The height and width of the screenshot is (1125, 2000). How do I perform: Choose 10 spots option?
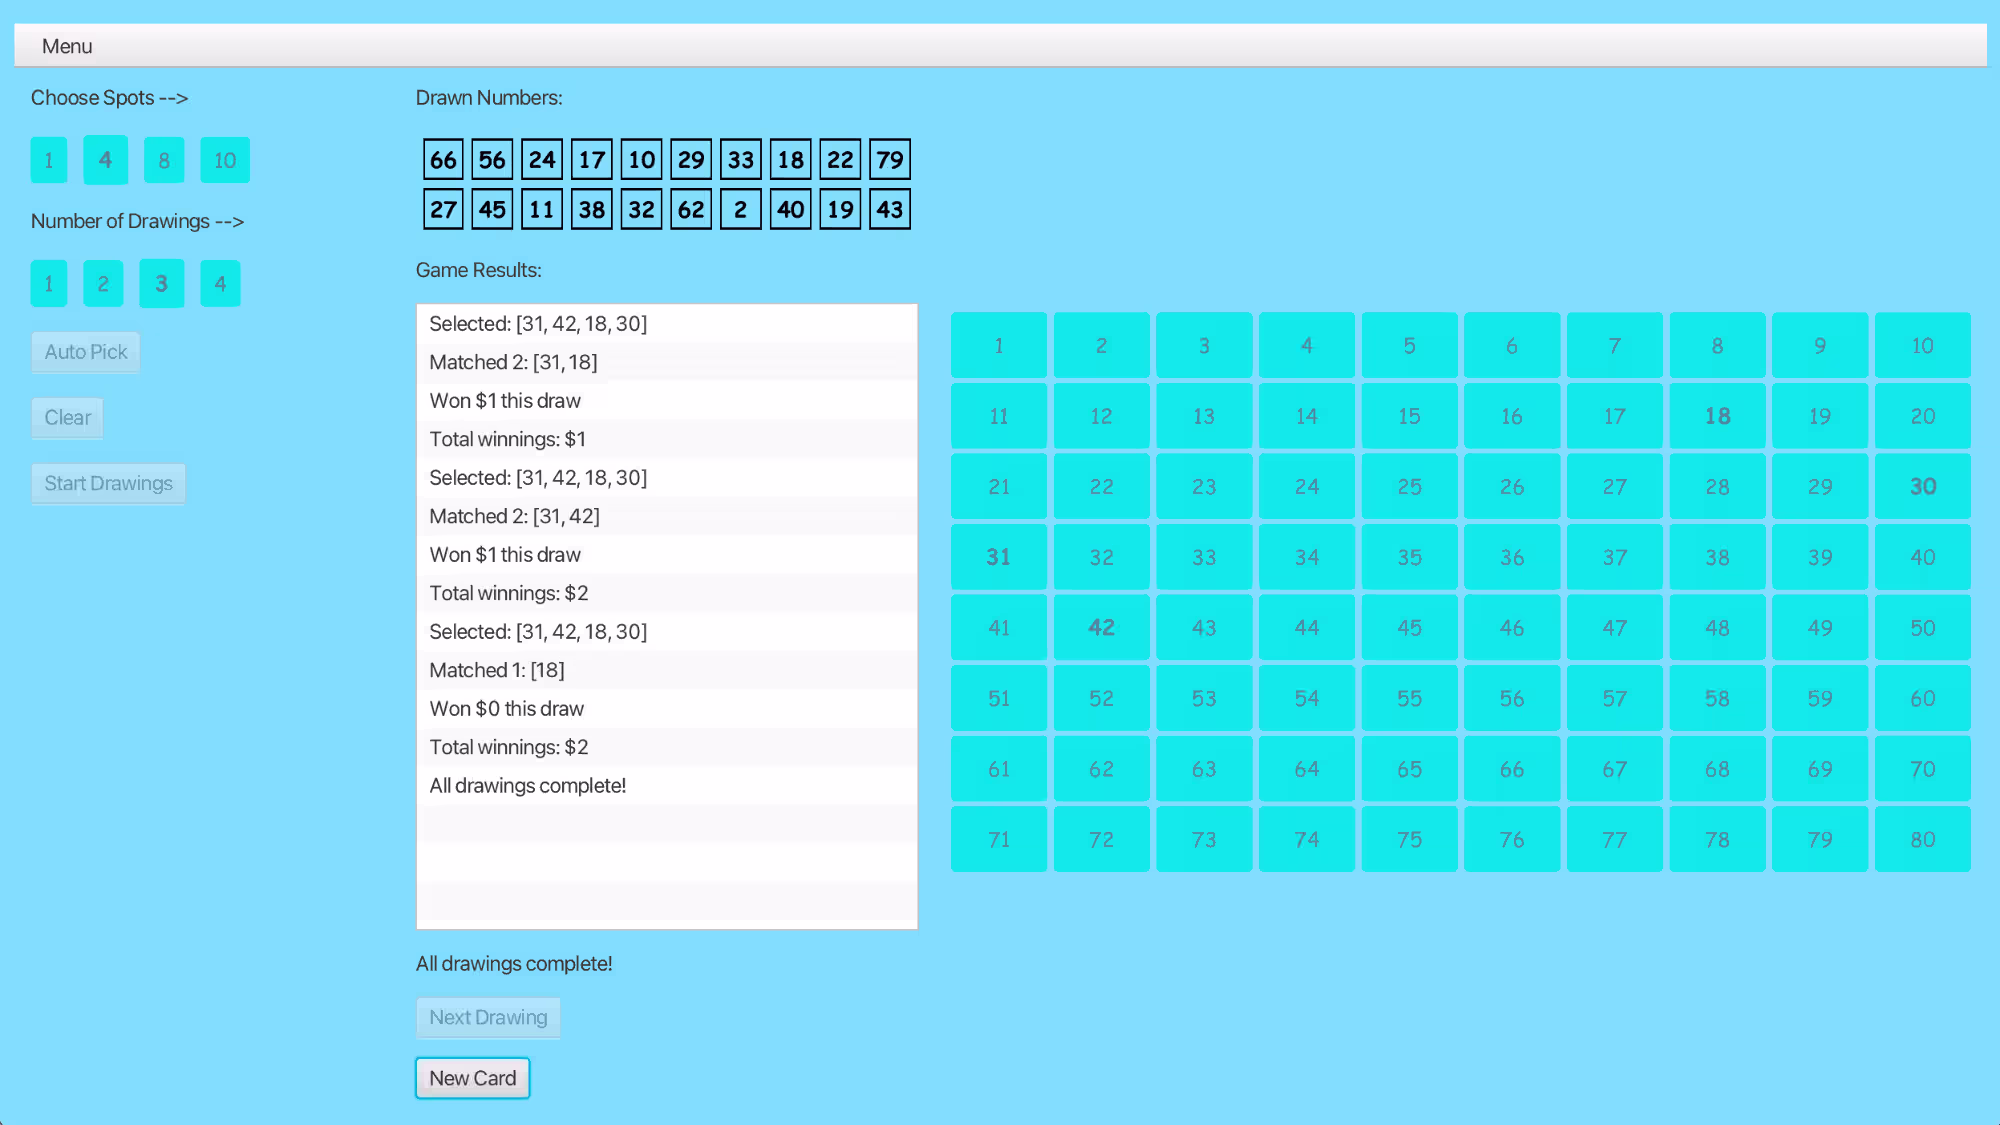224,160
